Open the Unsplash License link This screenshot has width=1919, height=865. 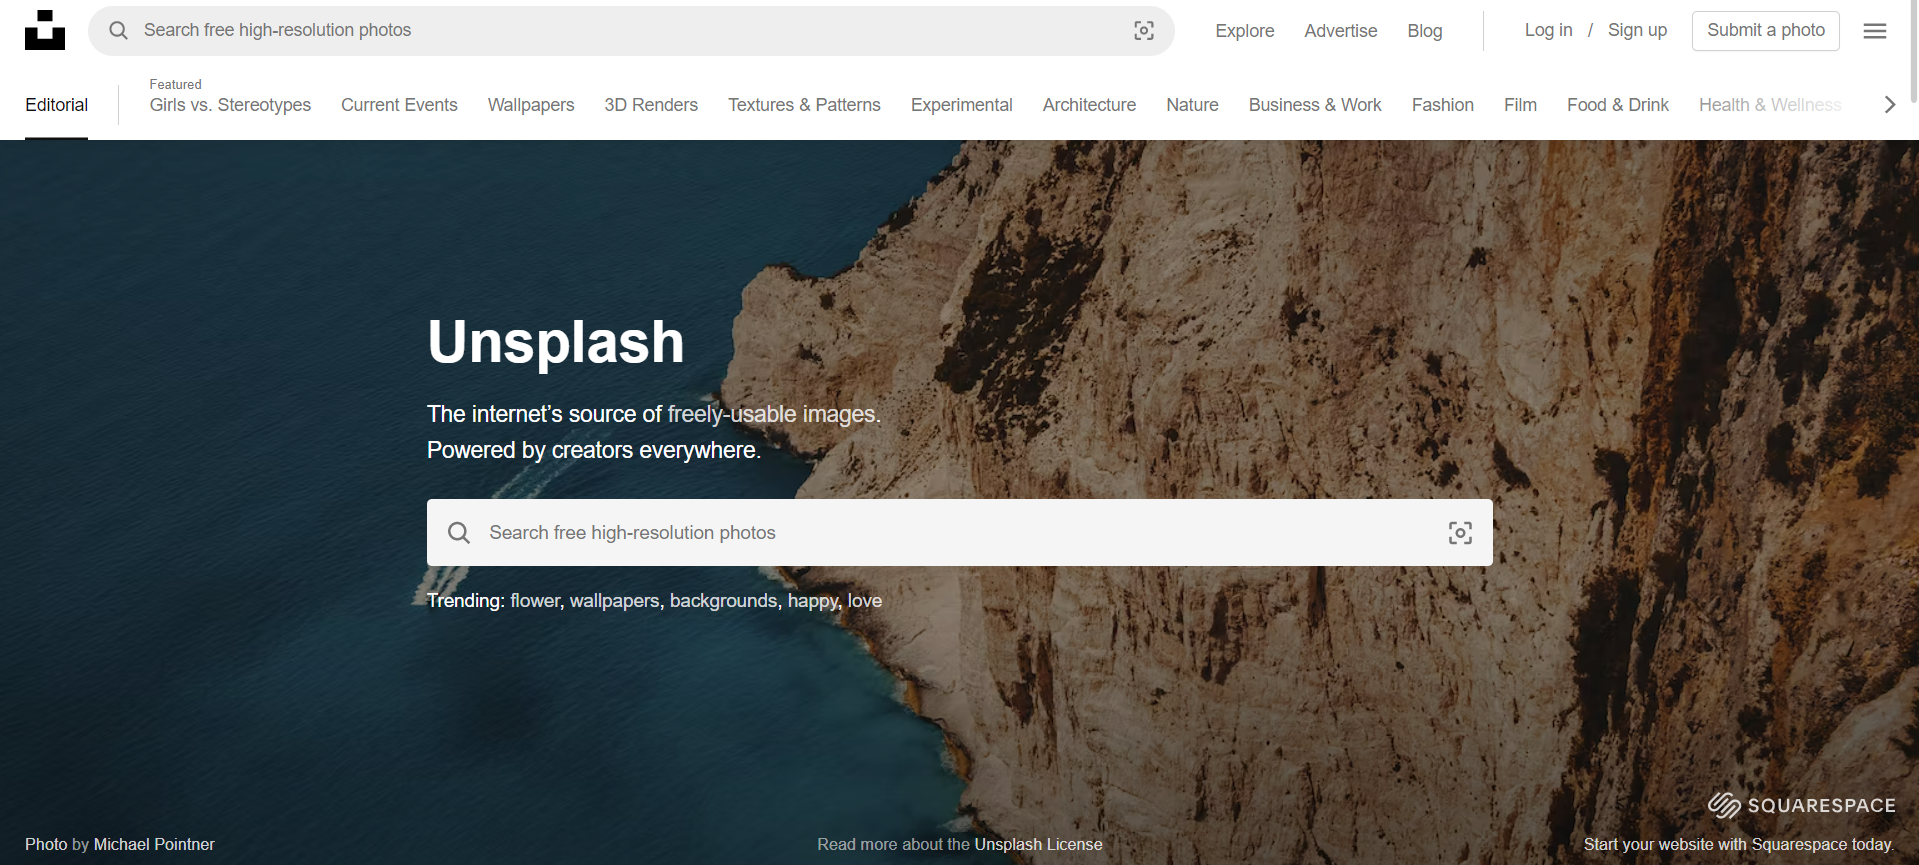1038,844
